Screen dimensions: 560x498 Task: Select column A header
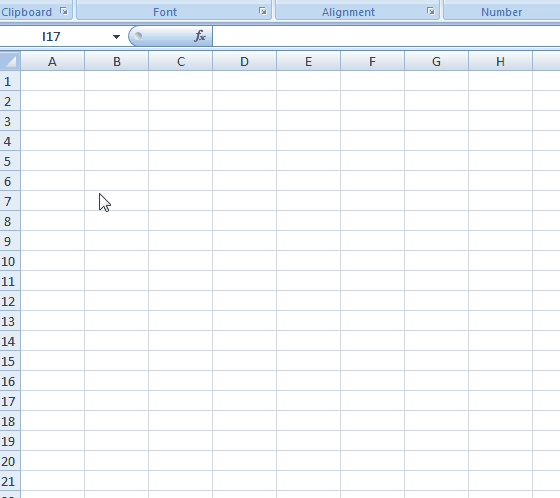(52, 61)
